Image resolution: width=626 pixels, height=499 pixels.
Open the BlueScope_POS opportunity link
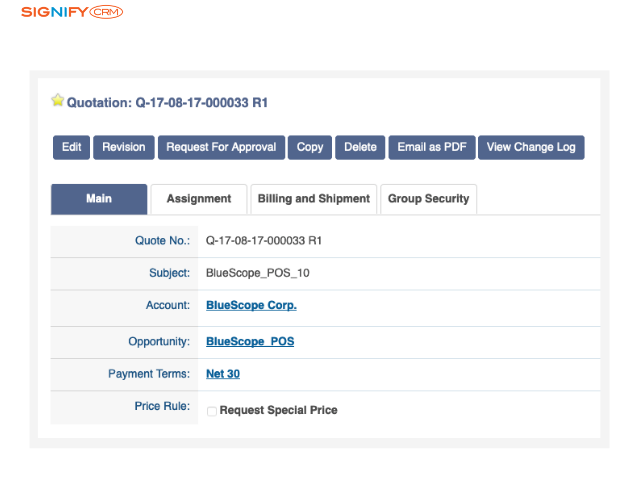pyautogui.click(x=250, y=342)
